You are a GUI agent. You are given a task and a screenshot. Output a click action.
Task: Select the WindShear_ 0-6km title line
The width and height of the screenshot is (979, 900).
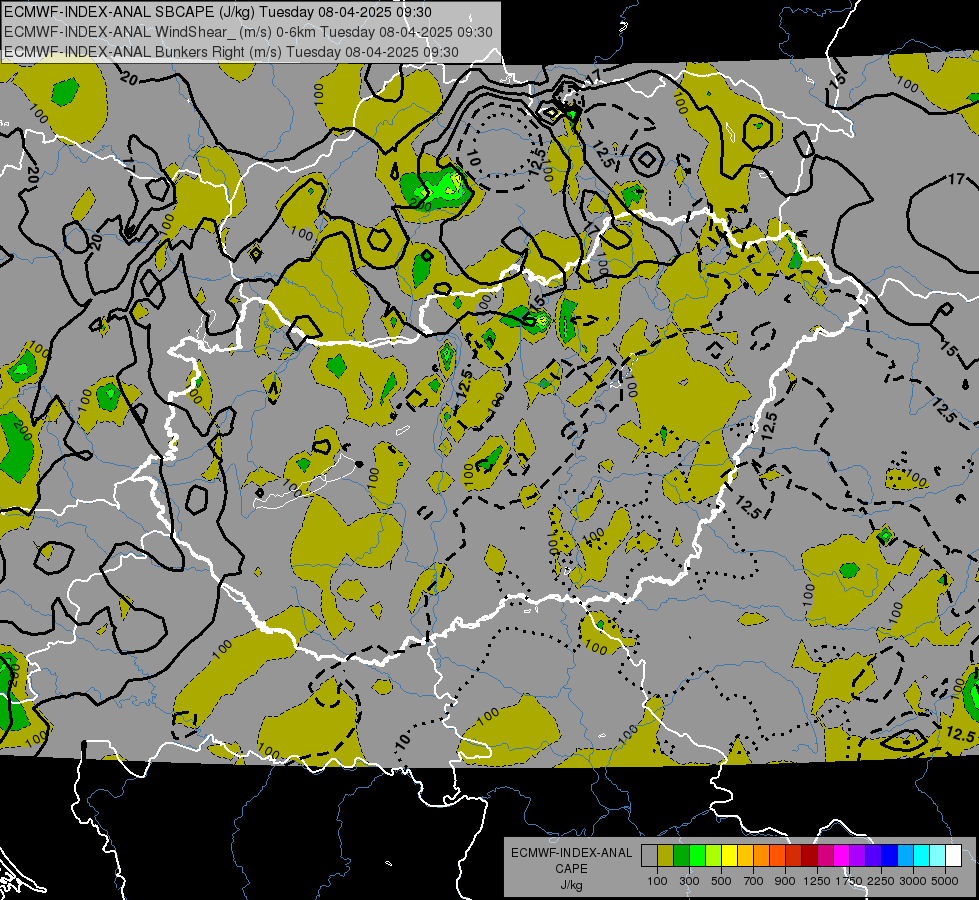pyautogui.click(x=248, y=32)
